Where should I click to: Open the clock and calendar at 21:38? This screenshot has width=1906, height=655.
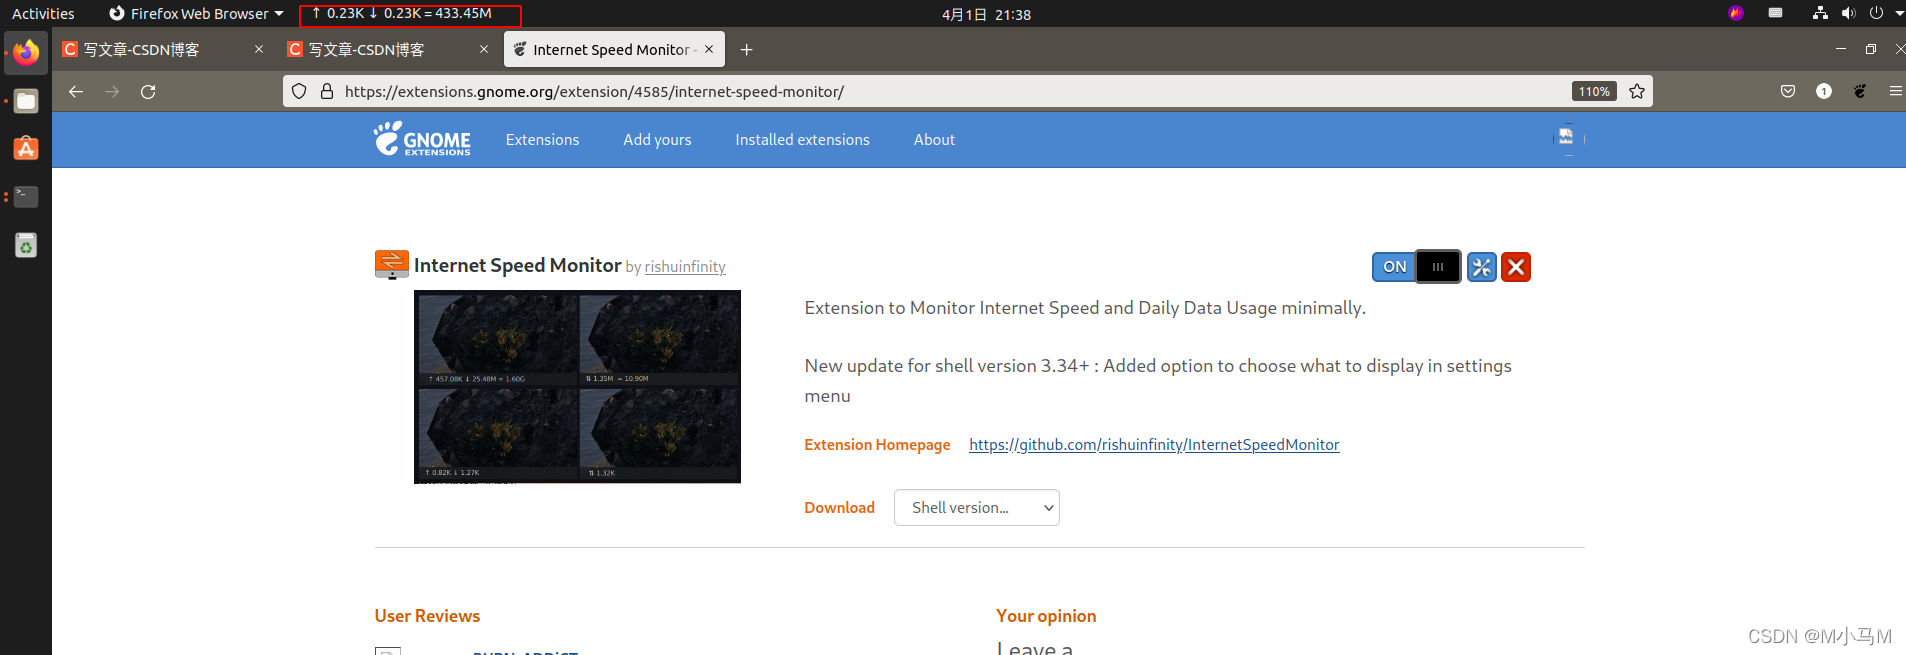[x=986, y=14]
